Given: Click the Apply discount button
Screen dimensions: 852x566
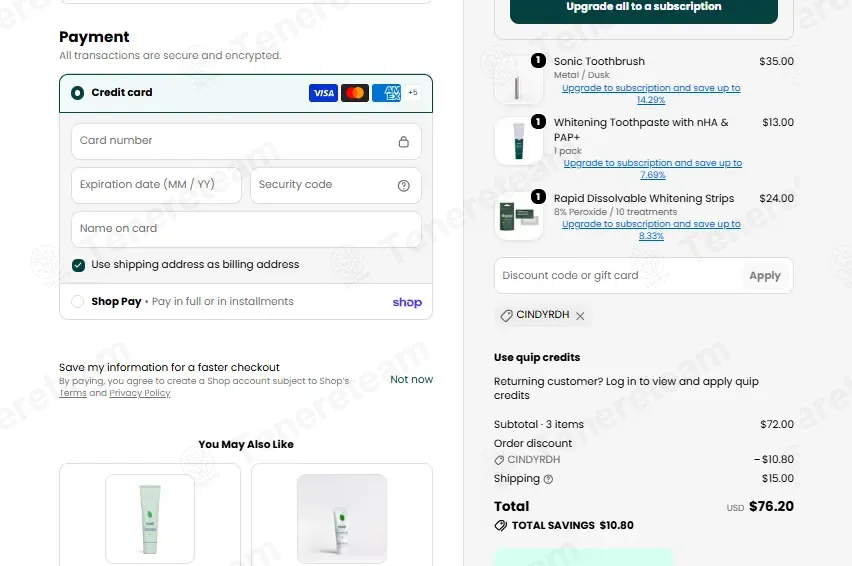Looking at the screenshot, I should 765,276.
